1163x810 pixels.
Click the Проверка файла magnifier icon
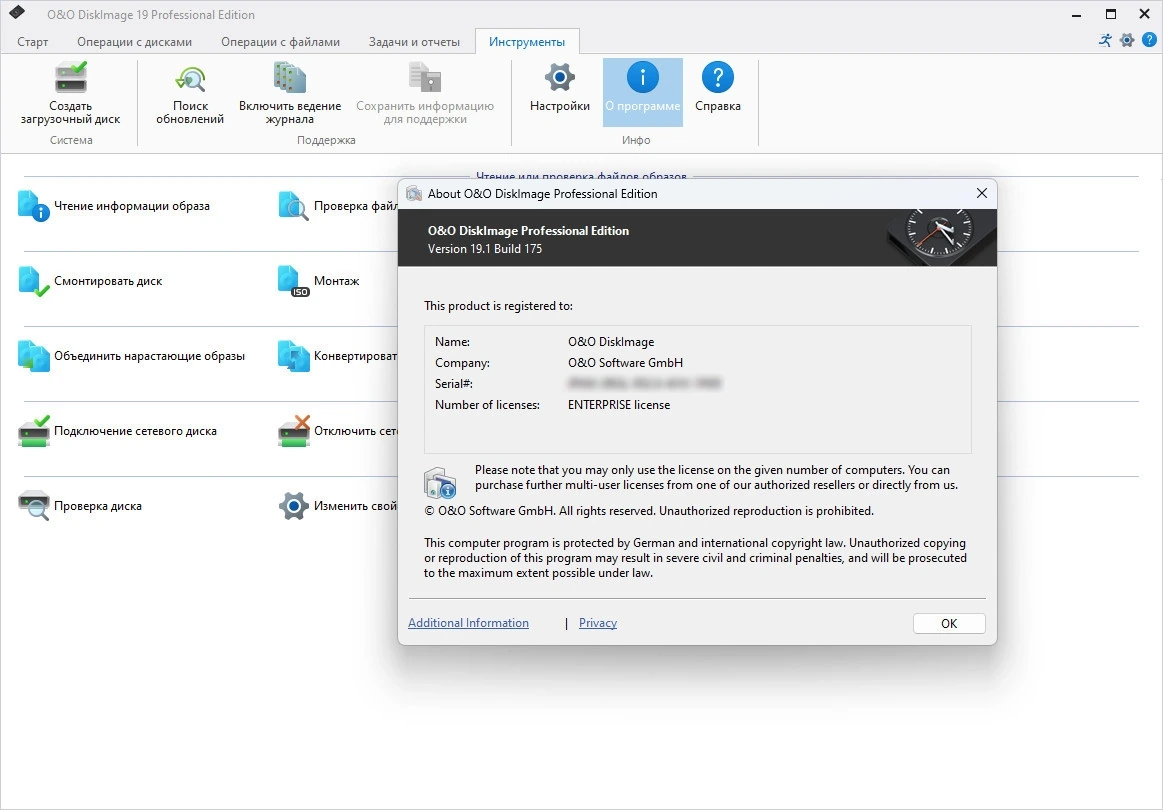click(293, 206)
